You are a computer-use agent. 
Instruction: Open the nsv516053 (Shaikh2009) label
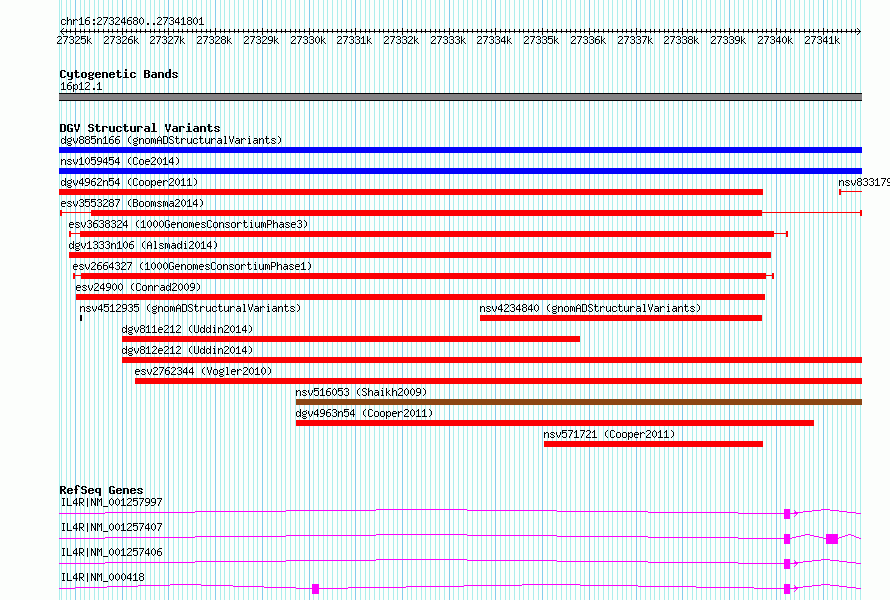(361, 392)
